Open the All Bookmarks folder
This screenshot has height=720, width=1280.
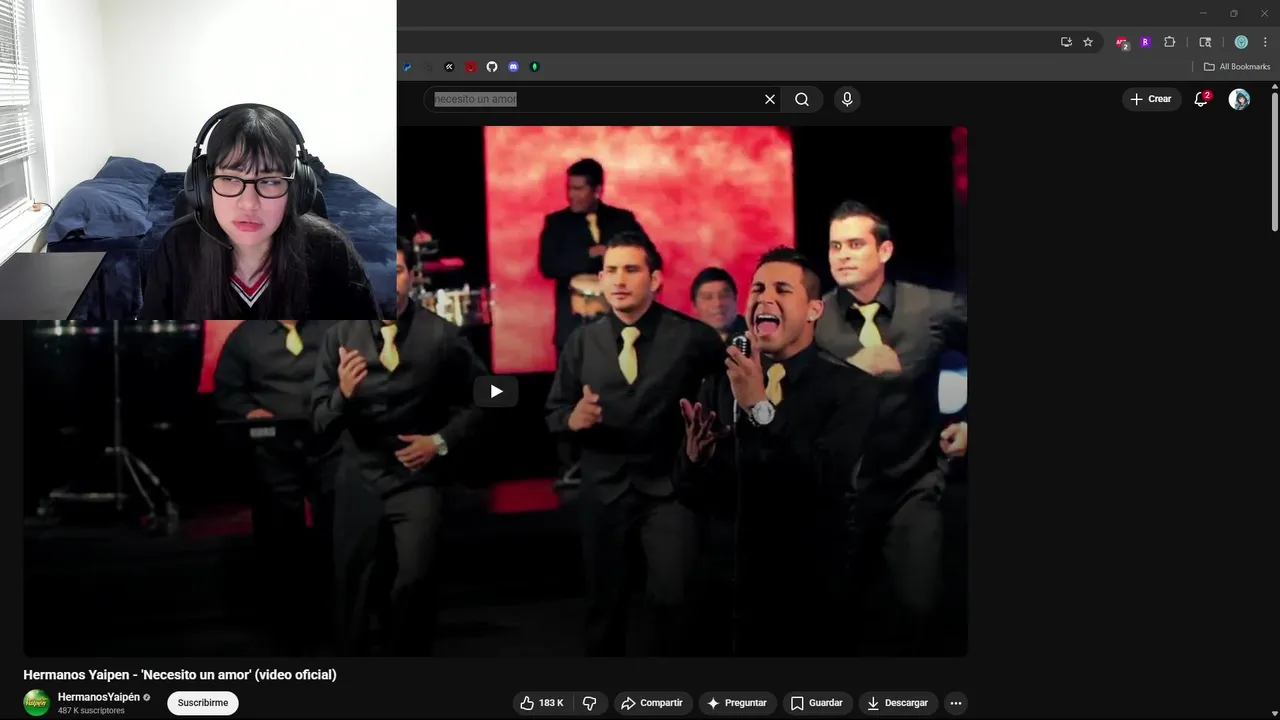click(x=1237, y=67)
